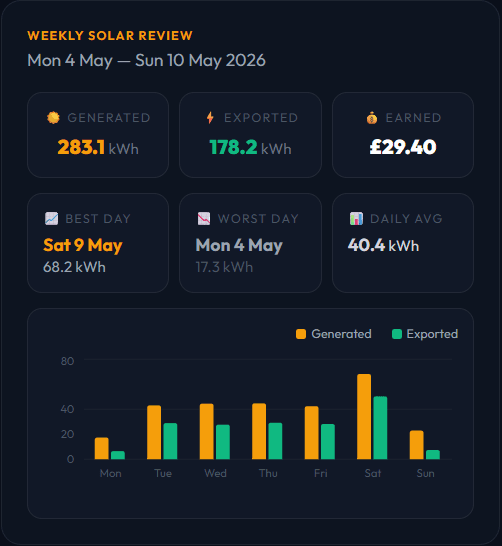Click the falling chart icon beside Worst Day
The height and width of the screenshot is (546, 502).
coord(204,219)
